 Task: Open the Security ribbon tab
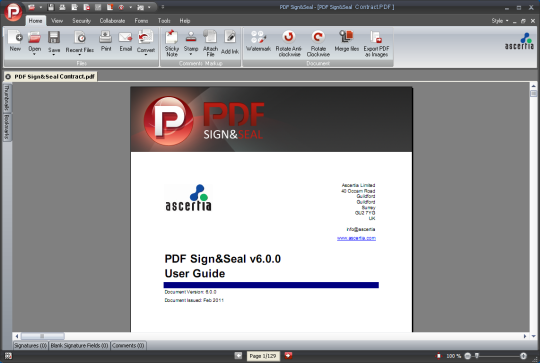point(81,21)
